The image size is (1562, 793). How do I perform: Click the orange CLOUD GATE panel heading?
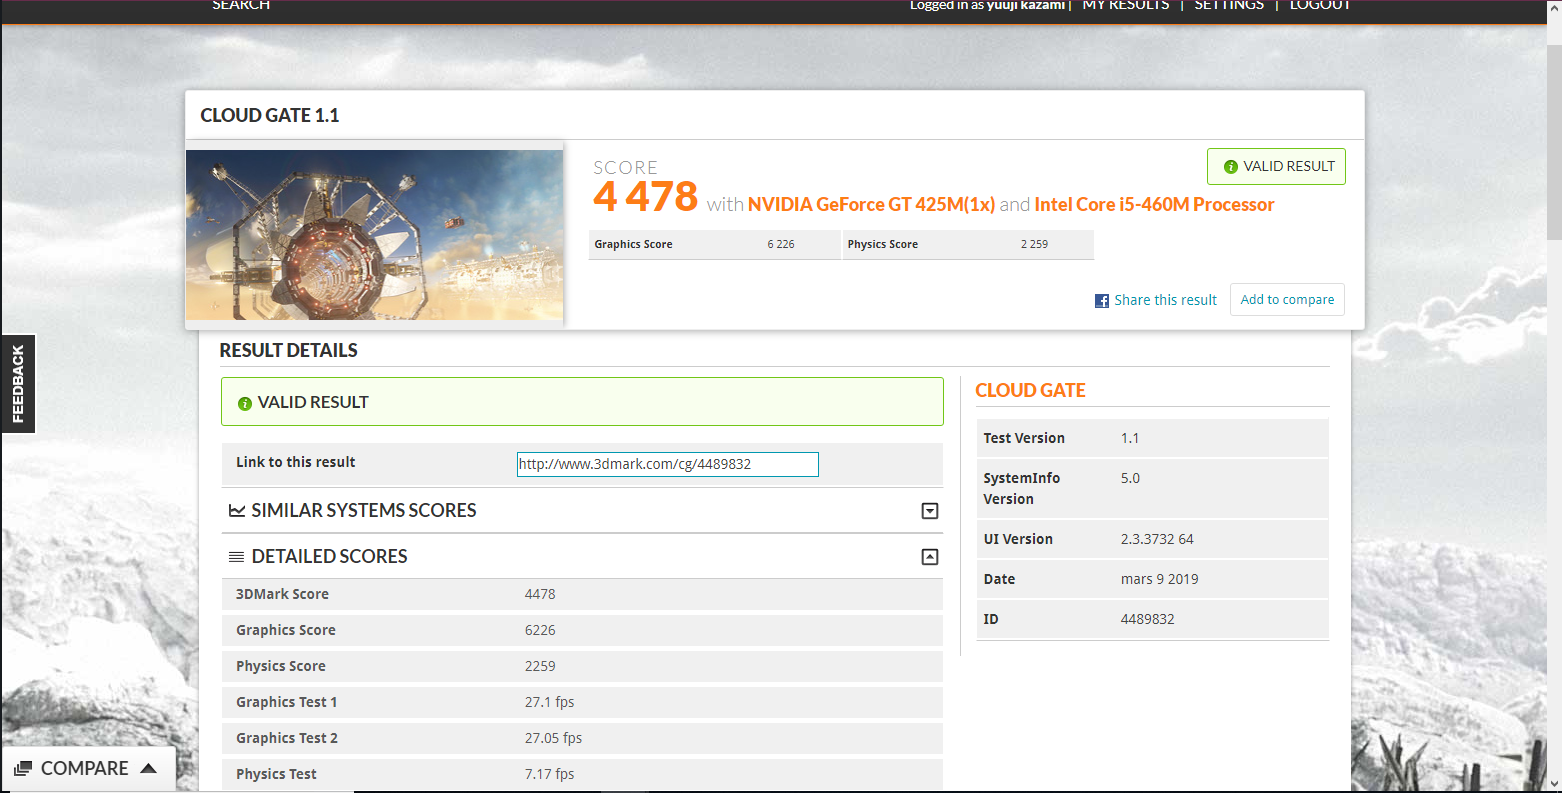click(1030, 391)
